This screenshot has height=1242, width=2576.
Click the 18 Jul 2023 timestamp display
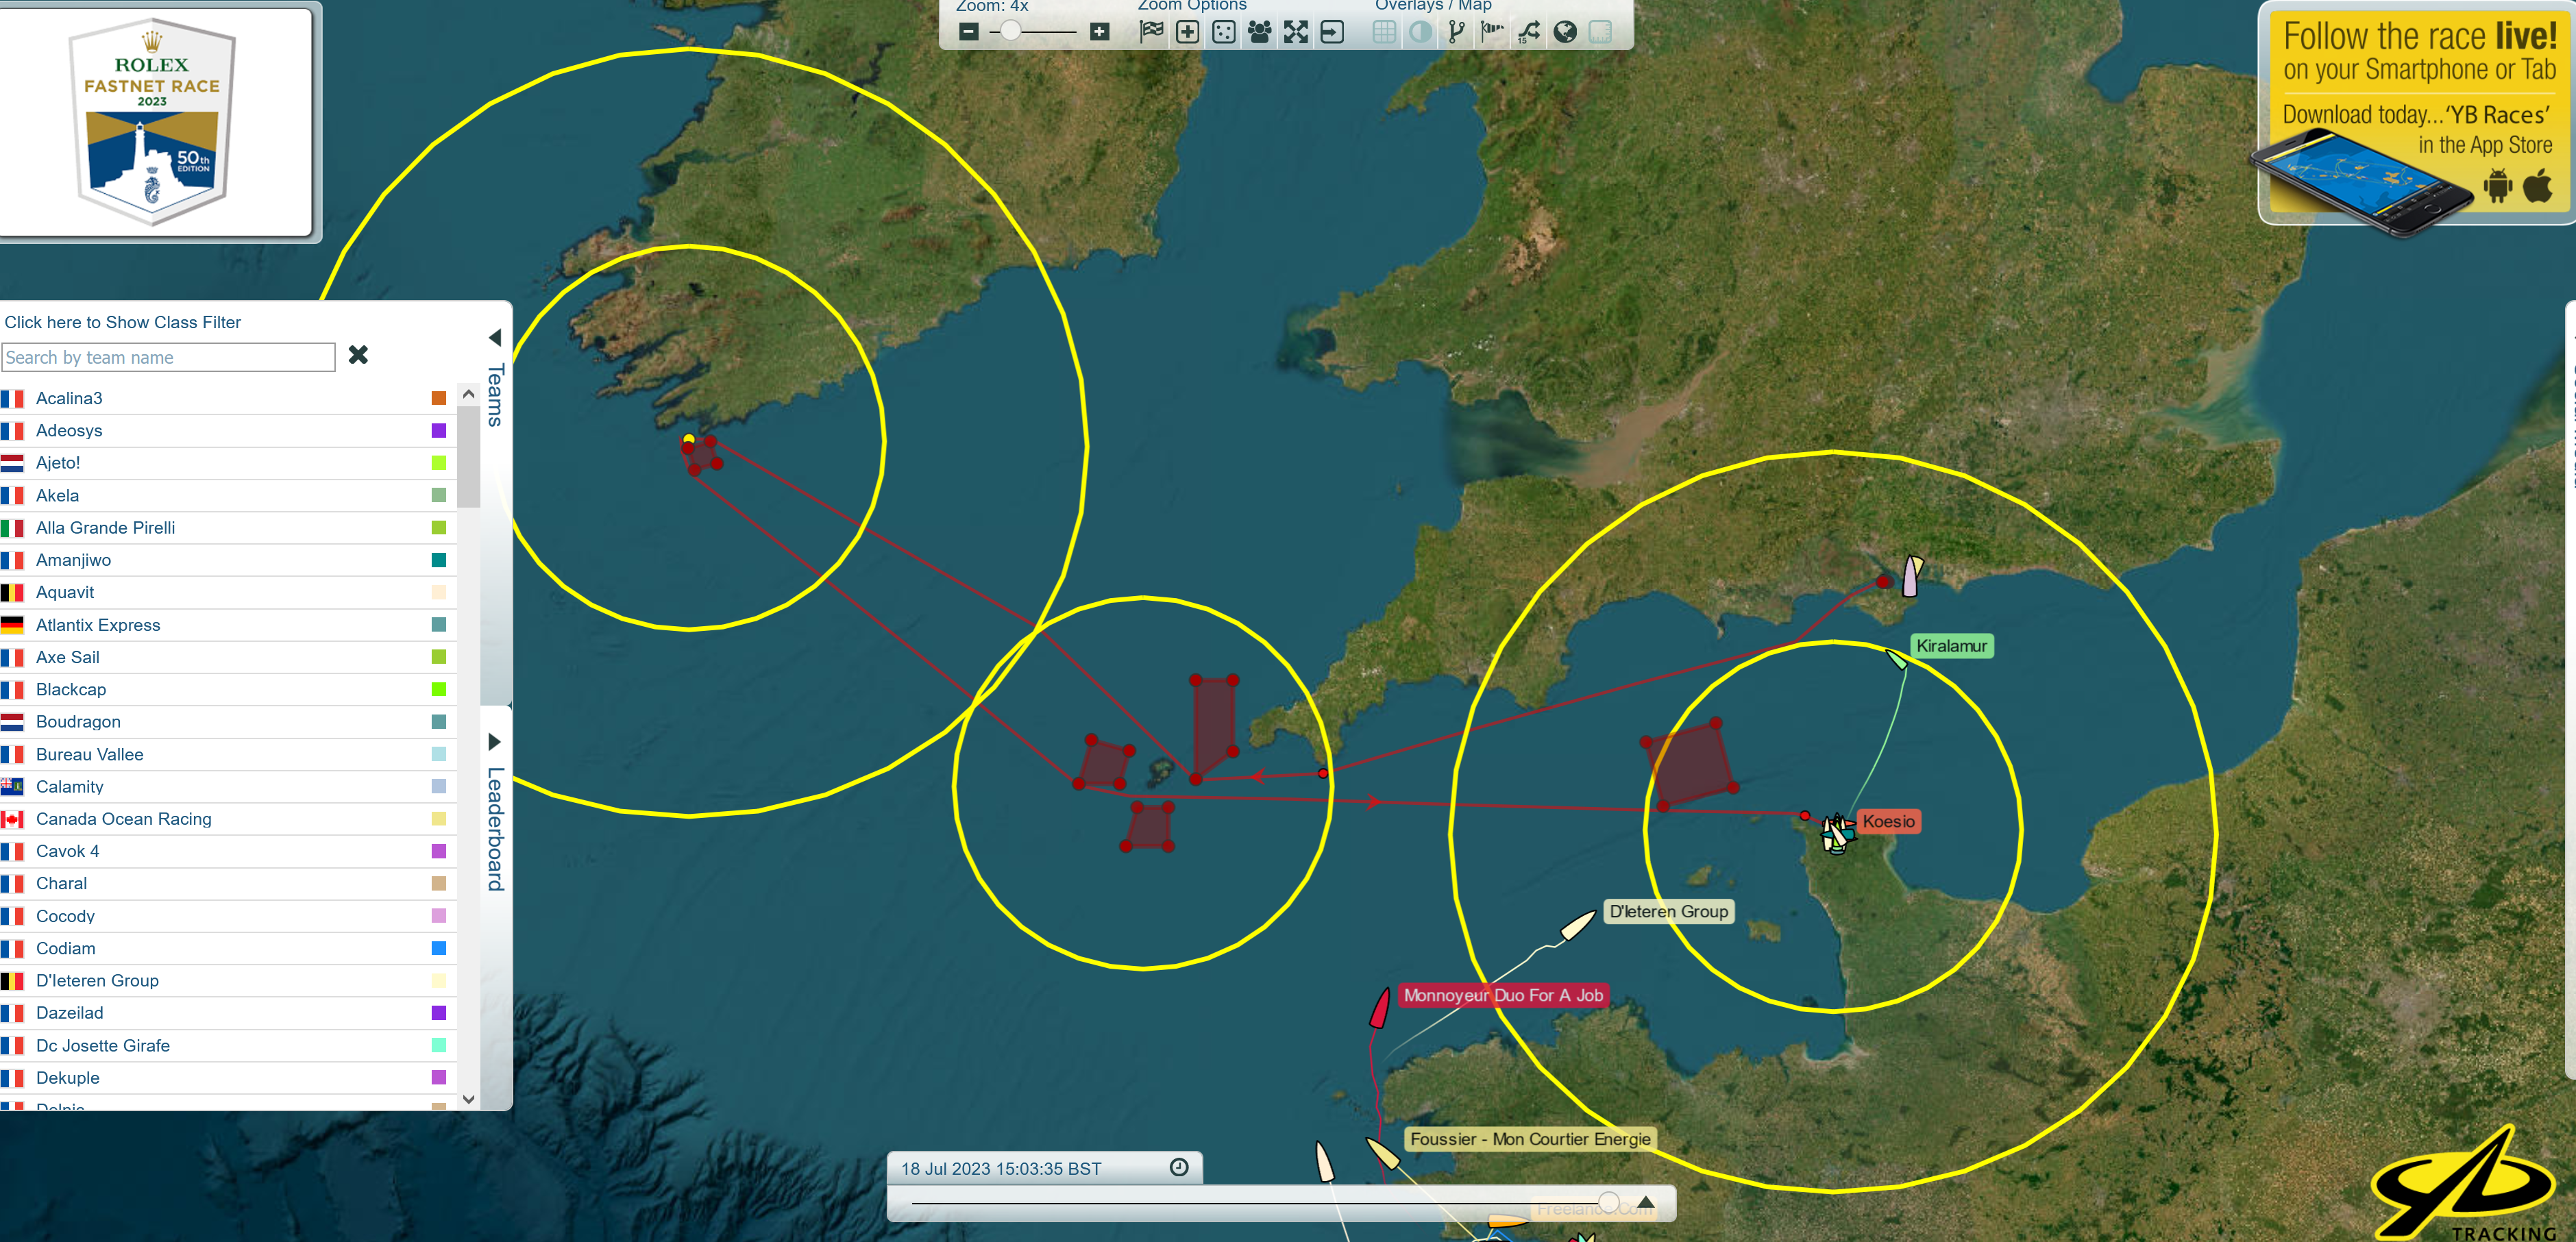point(1001,1168)
